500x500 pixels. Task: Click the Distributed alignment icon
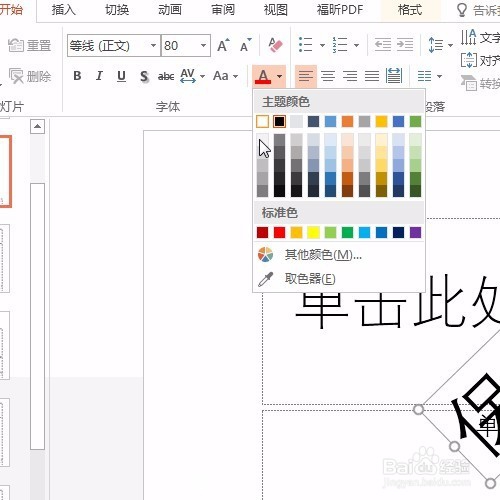(x=394, y=75)
